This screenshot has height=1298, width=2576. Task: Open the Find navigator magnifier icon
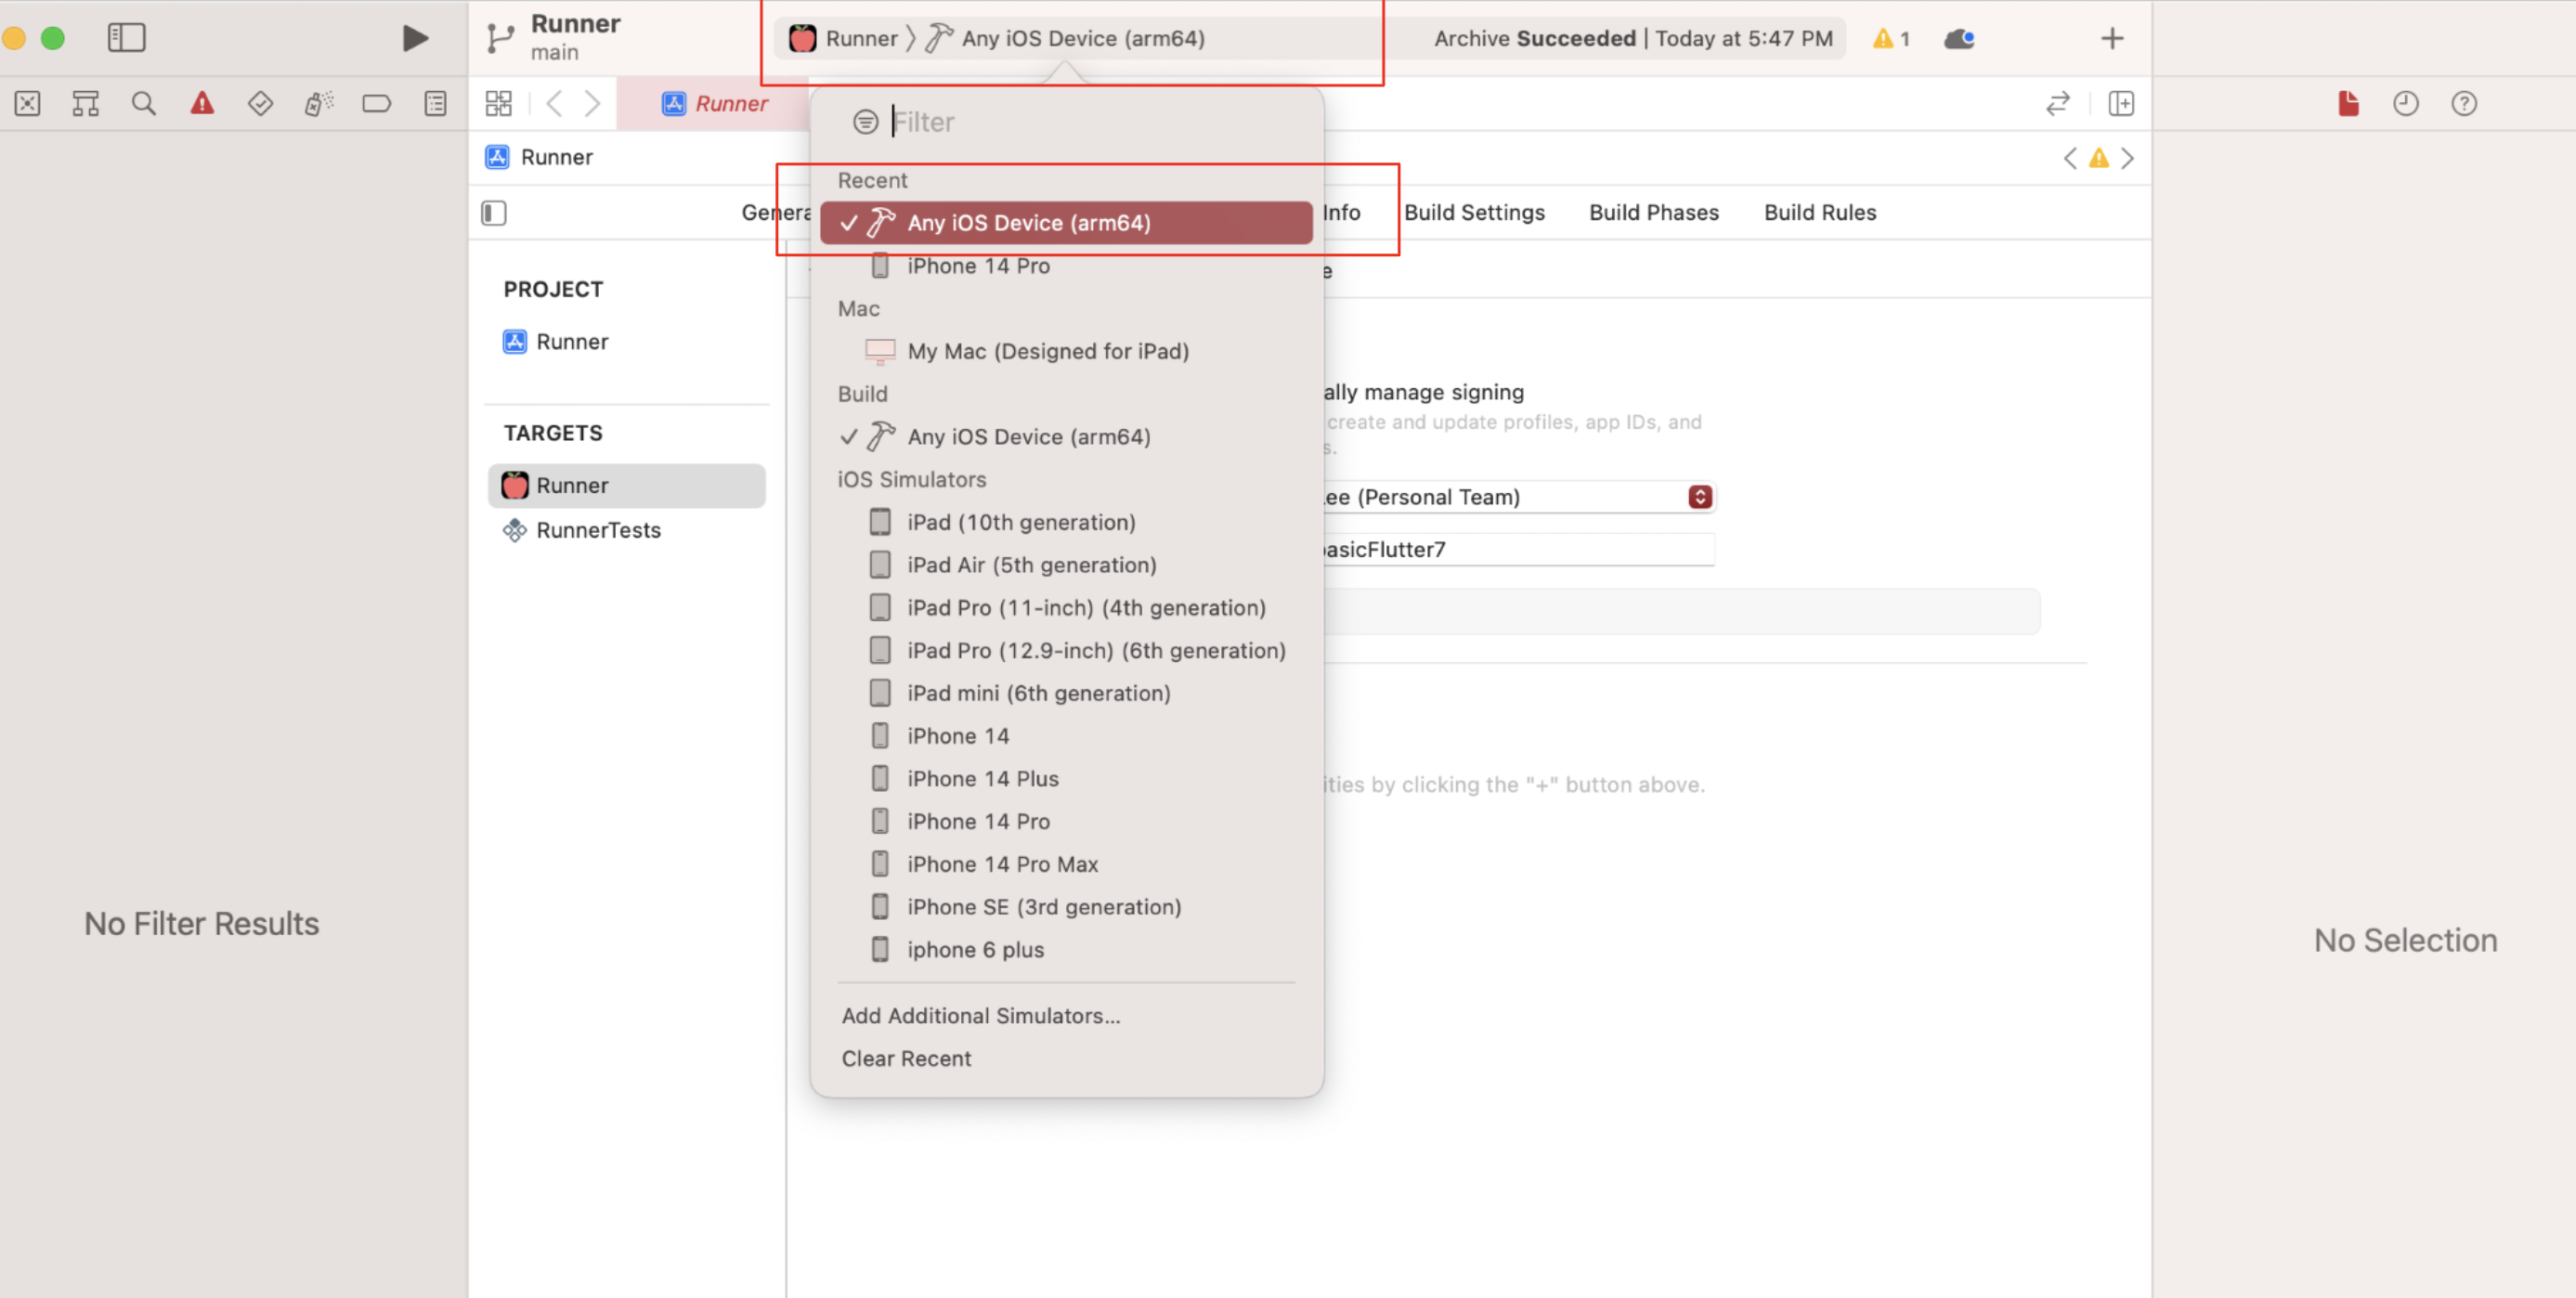coord(143,103)
